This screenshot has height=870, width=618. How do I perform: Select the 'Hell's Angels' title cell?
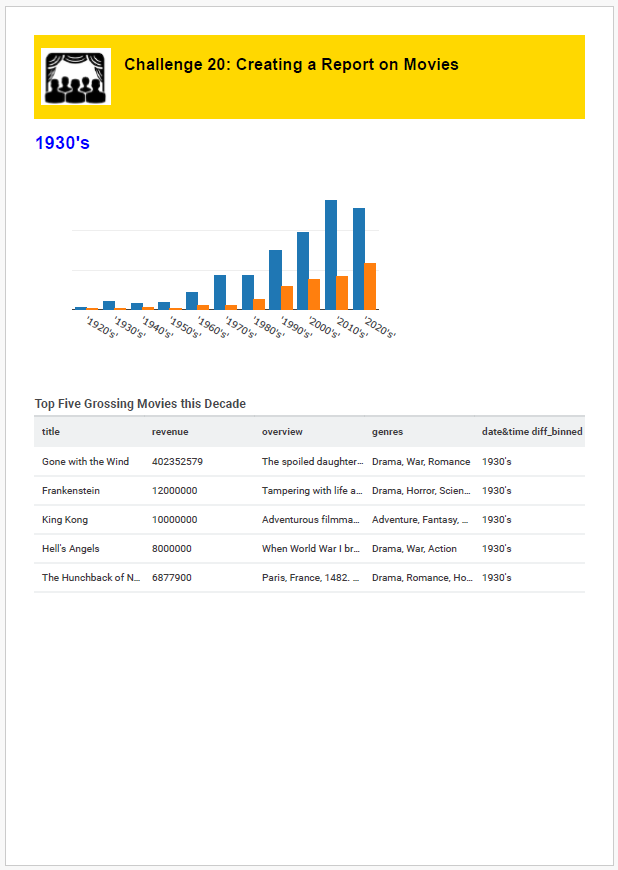[70, 548]
